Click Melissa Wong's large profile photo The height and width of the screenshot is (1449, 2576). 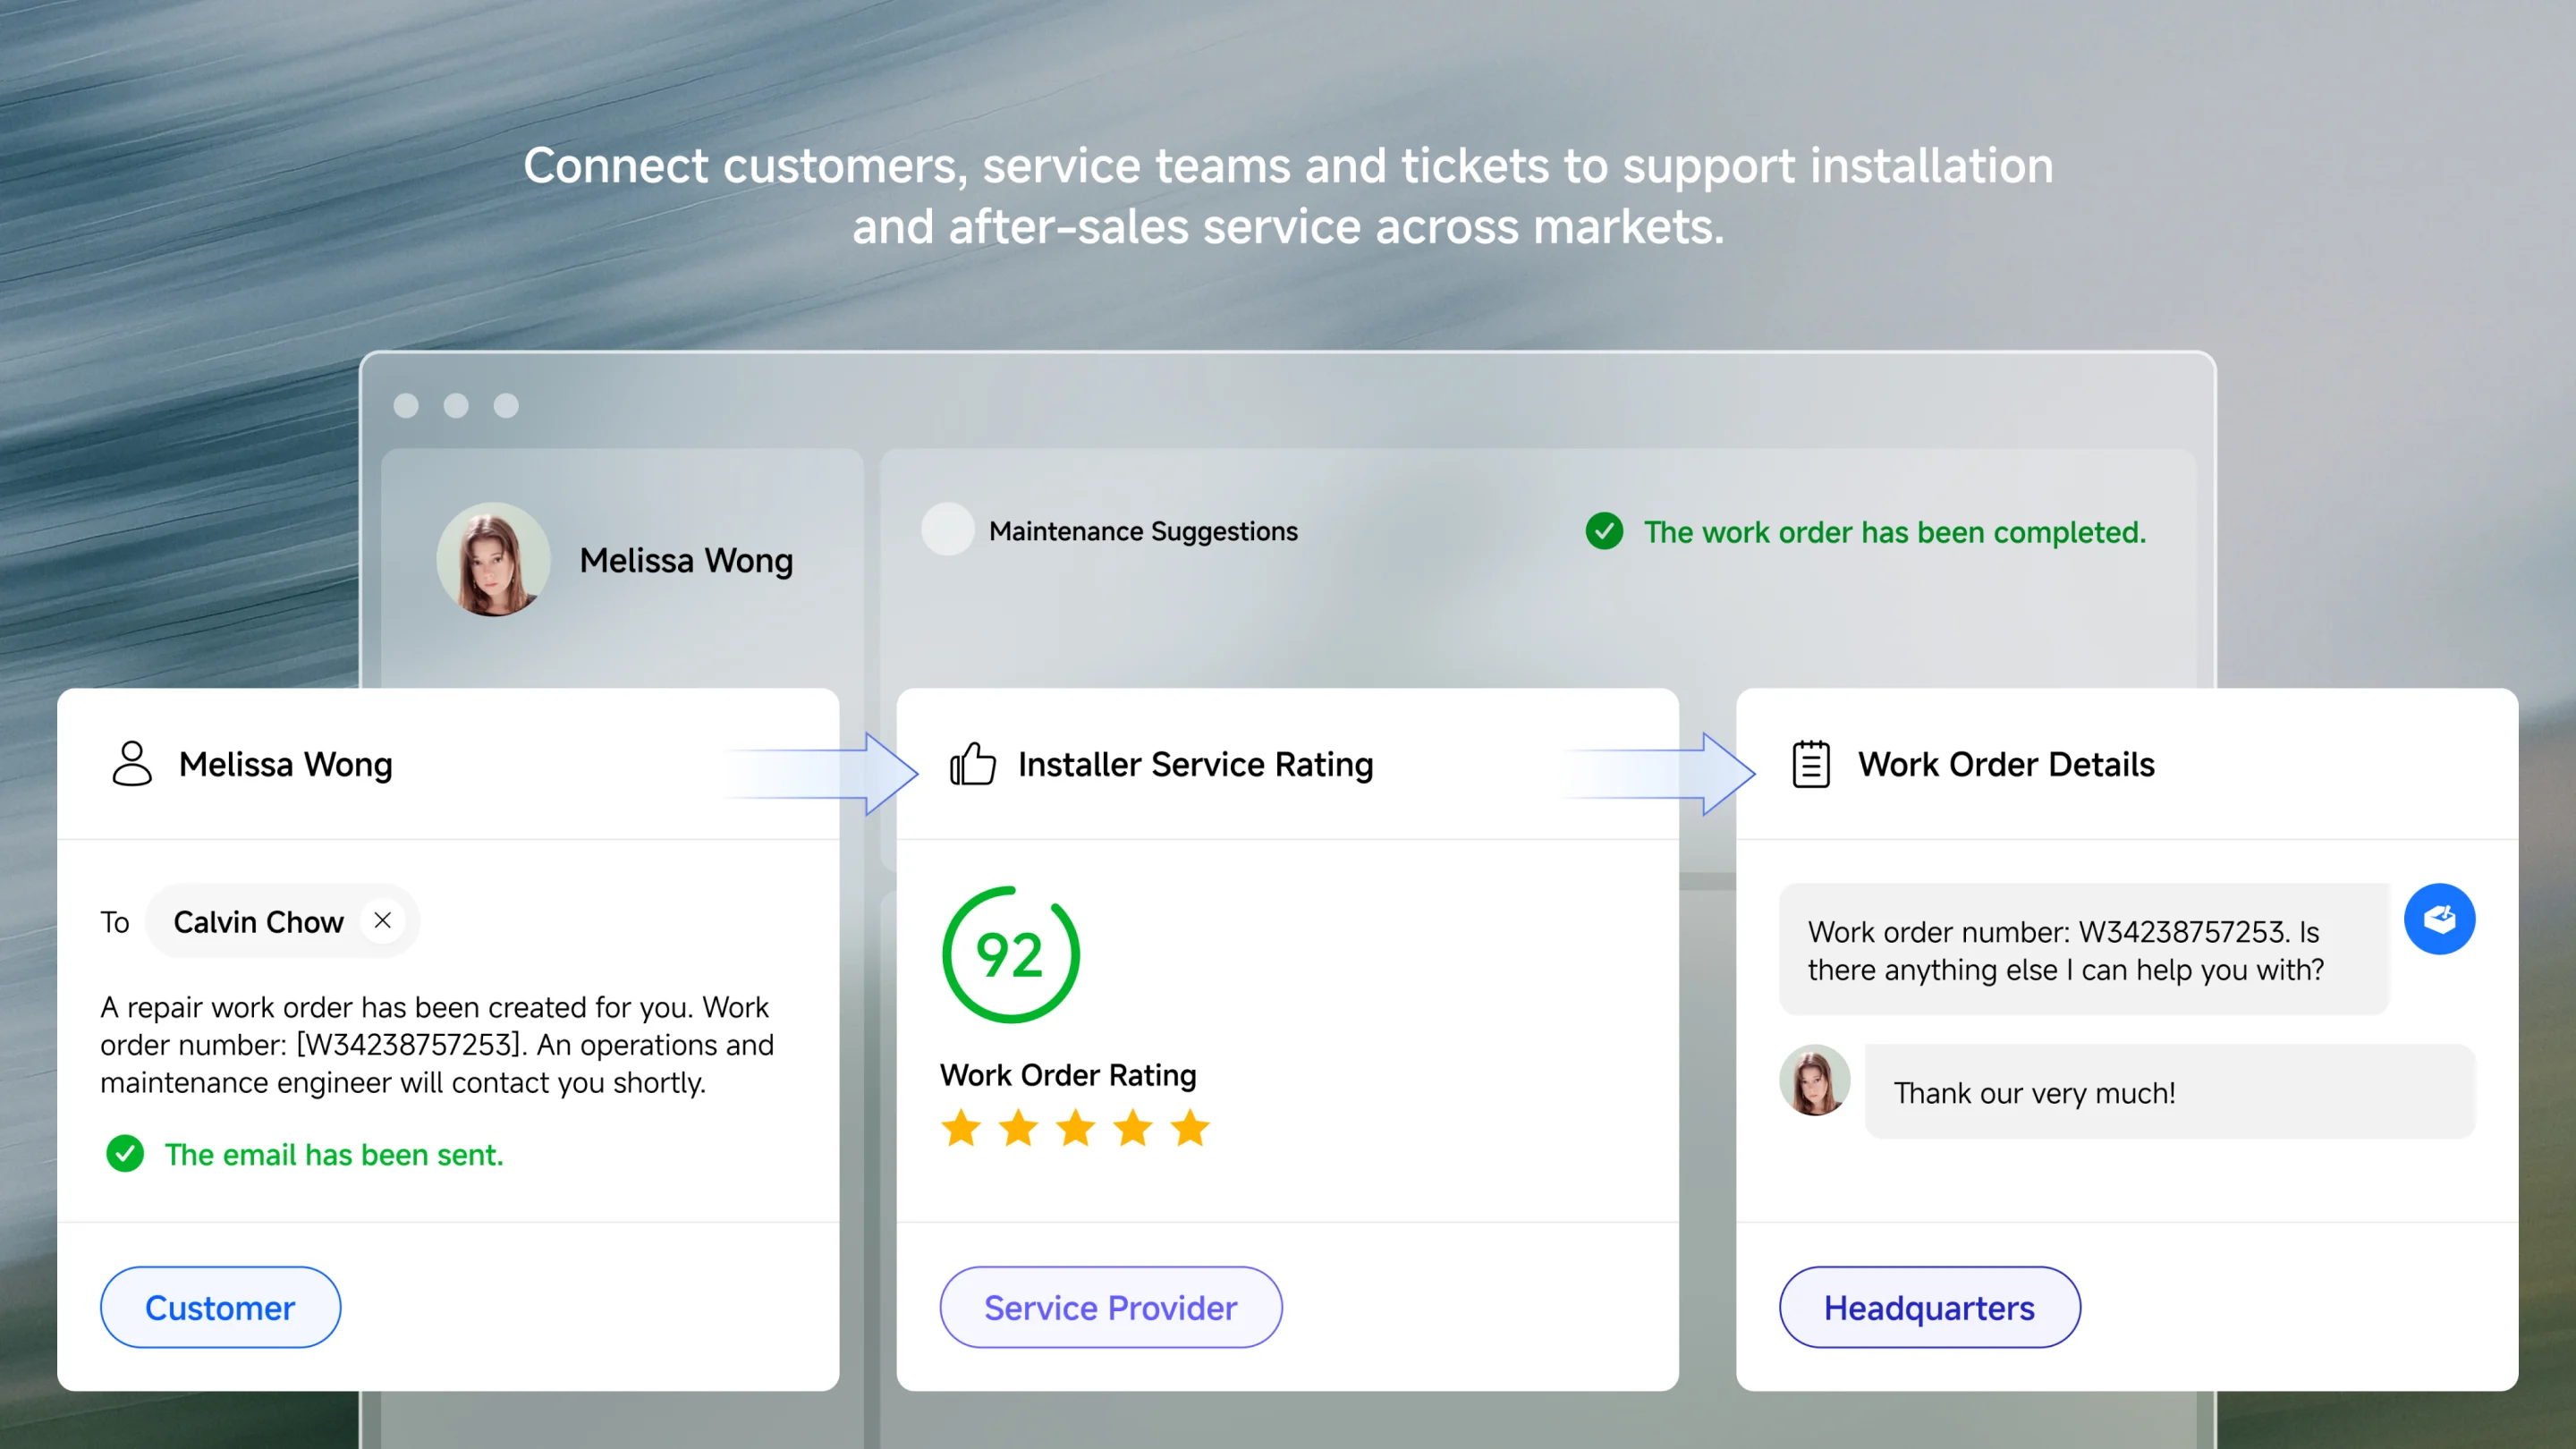tap(493, 559)
